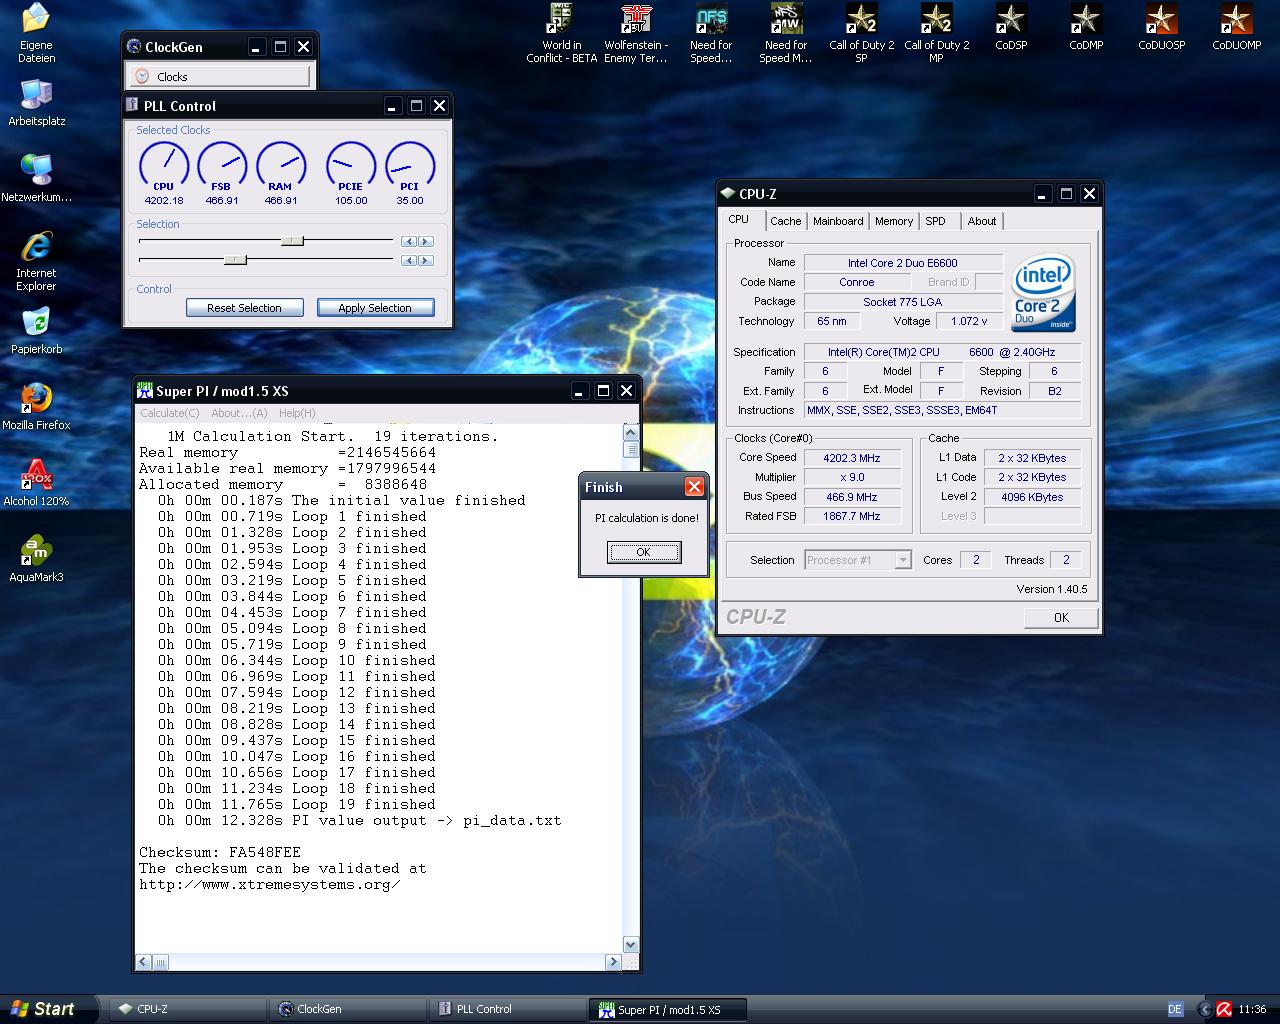Screen dimensions: 1280x1024
Task: Switch to Super PI taskbar button
Action: coord(668,1009)
